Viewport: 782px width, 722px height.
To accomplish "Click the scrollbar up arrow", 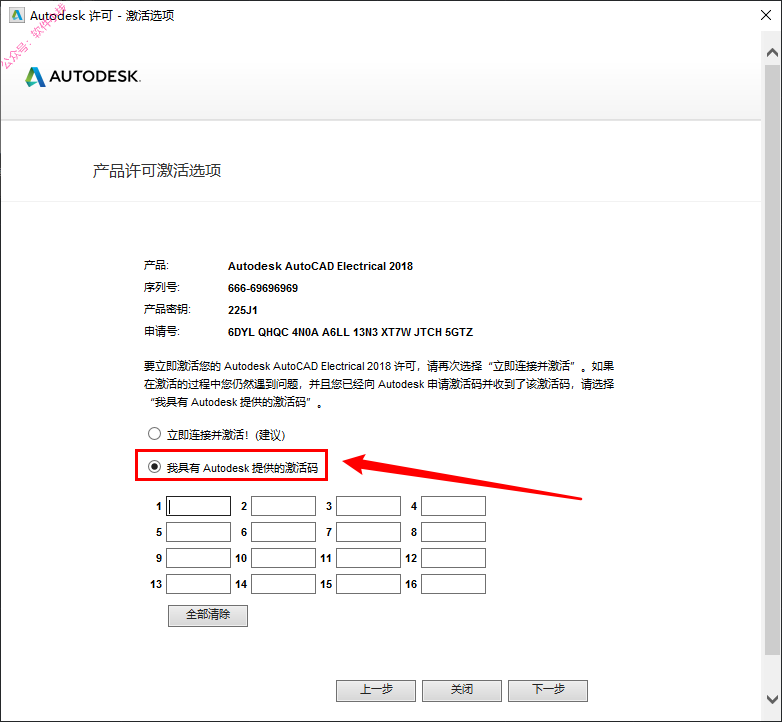I will pos(772,52).
